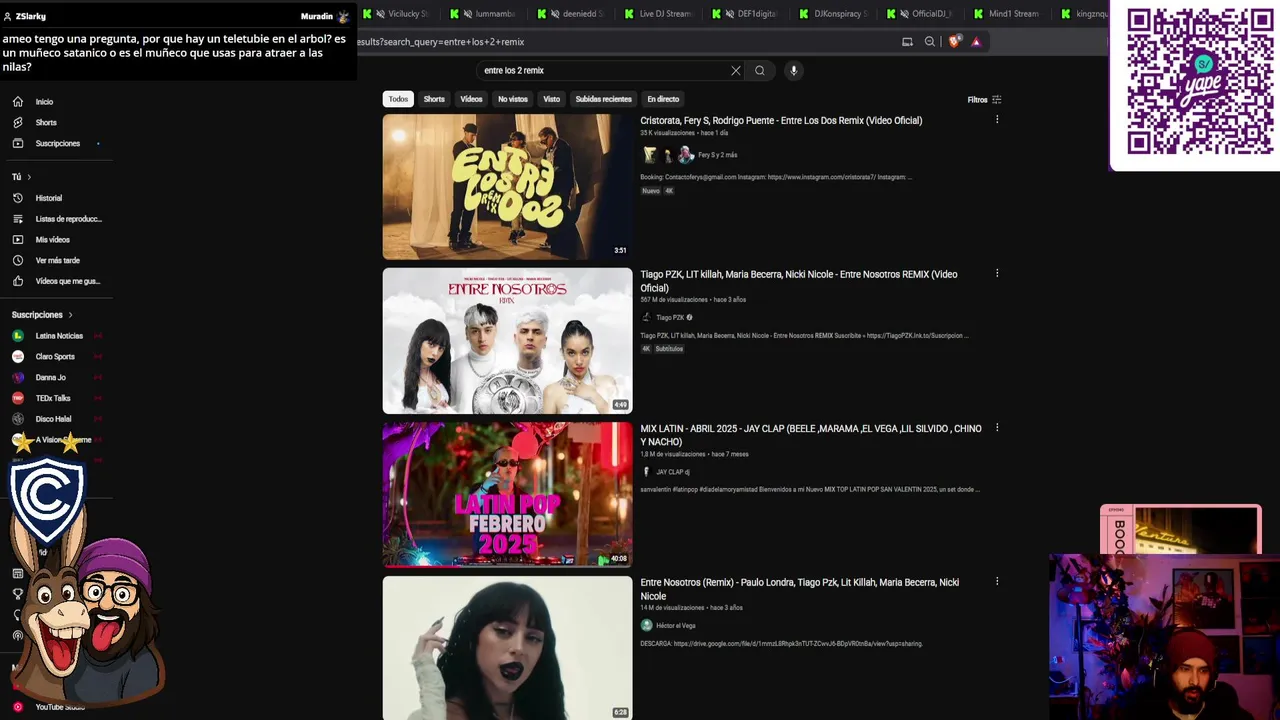Expand the Suscripciones section header
Viewport: 1280px width, 720px height.
point(42,314)
